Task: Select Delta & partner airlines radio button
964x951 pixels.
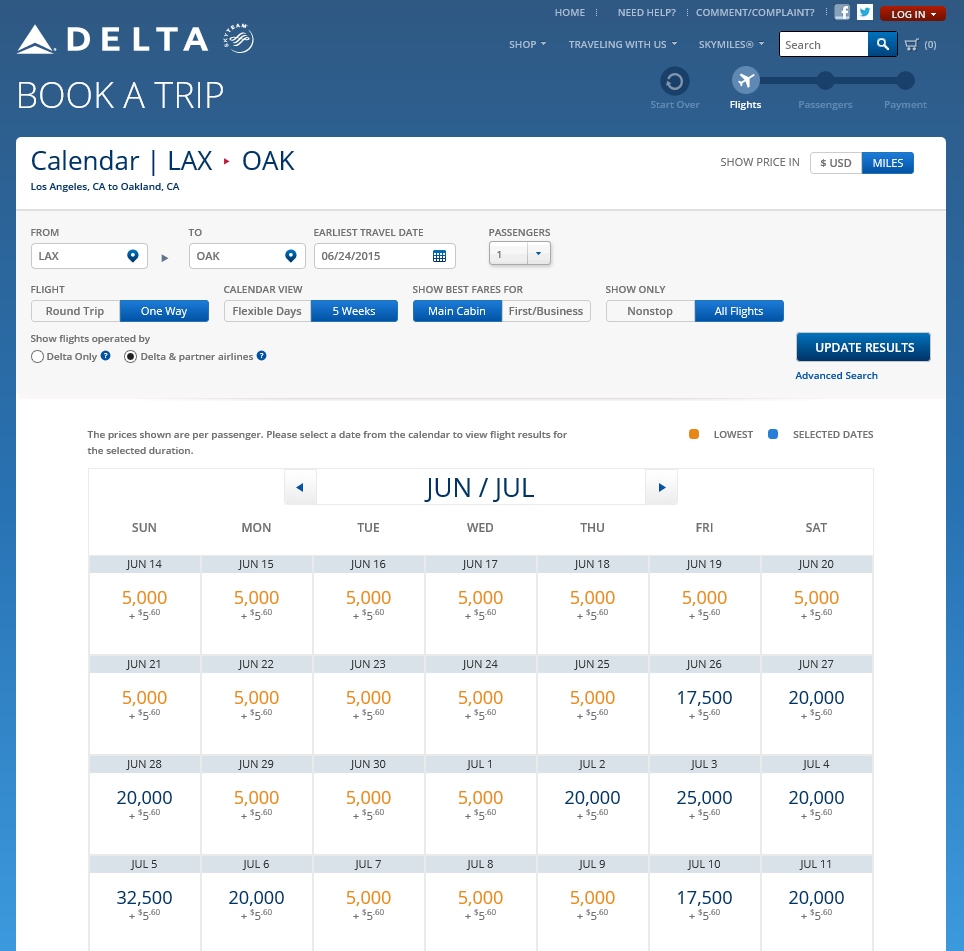Action: (130, 356)
